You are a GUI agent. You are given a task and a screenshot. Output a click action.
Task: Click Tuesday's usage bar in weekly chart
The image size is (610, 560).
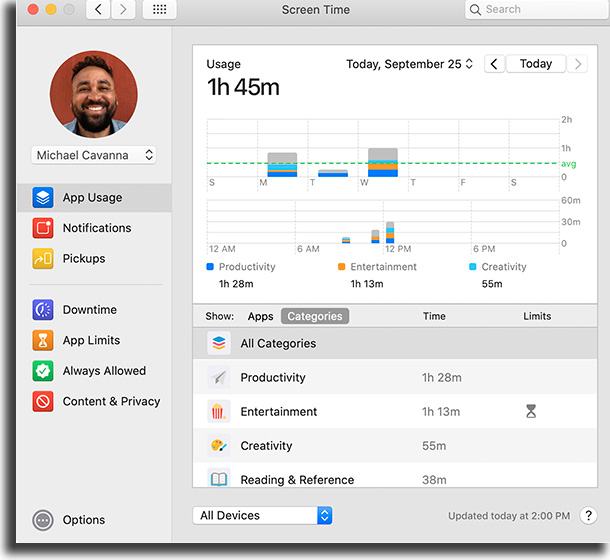(x=333, y=173)
